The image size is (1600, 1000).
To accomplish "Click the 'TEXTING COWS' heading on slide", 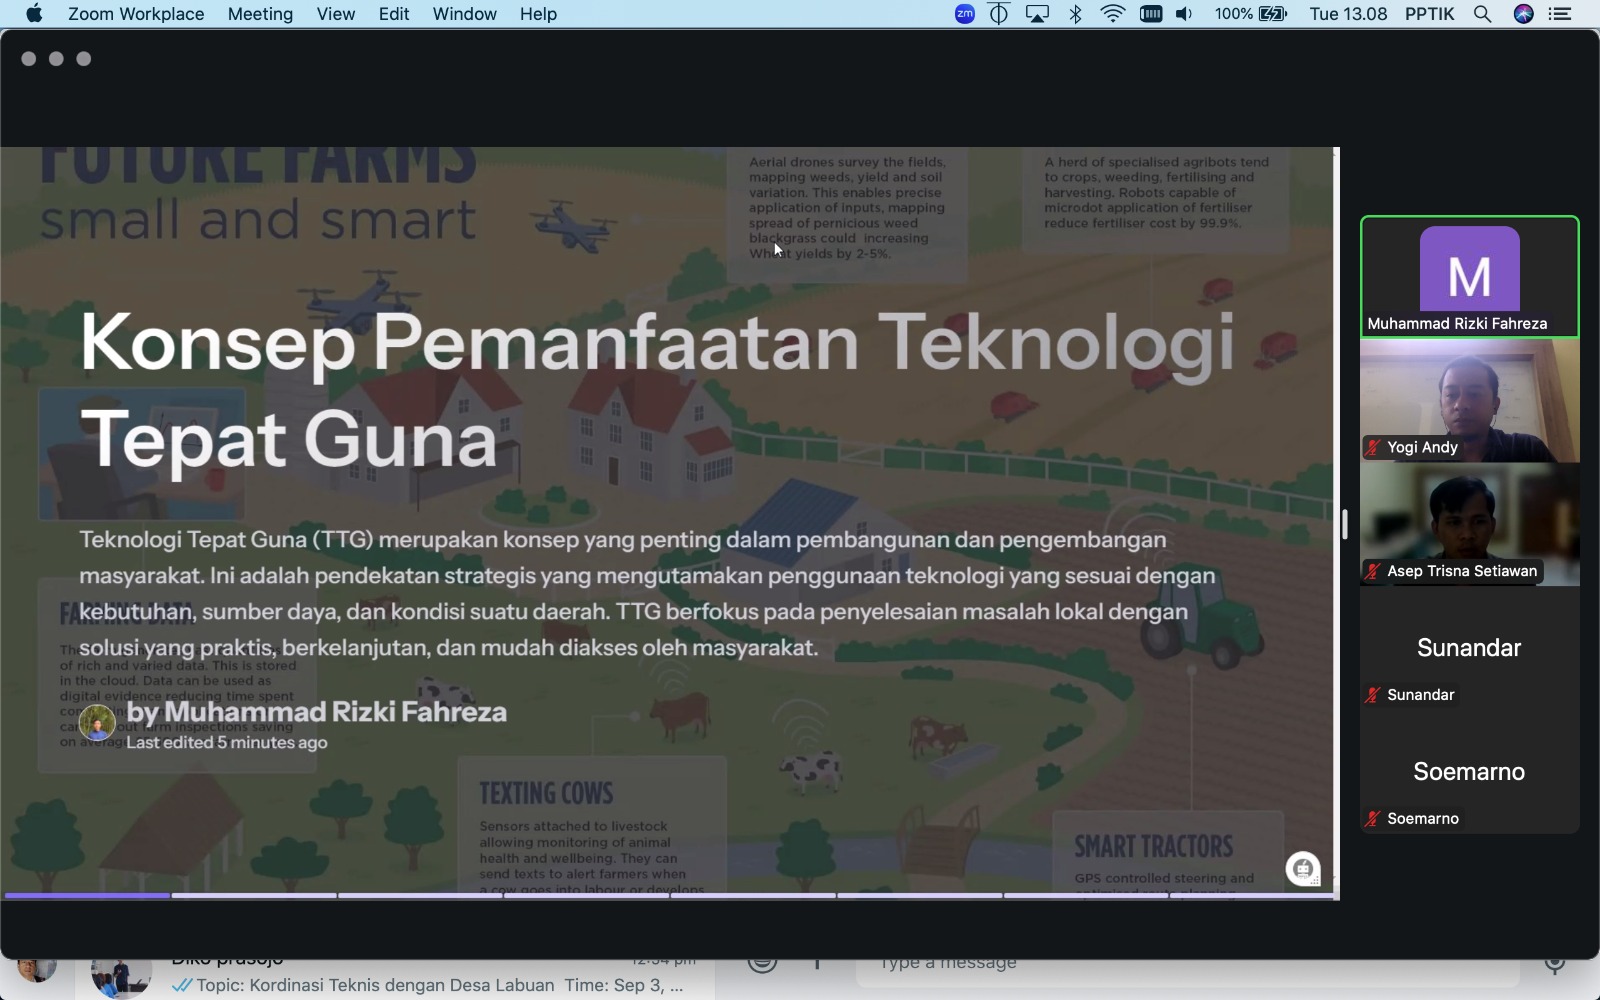I will pyautogui.click(x=546, y=794).
